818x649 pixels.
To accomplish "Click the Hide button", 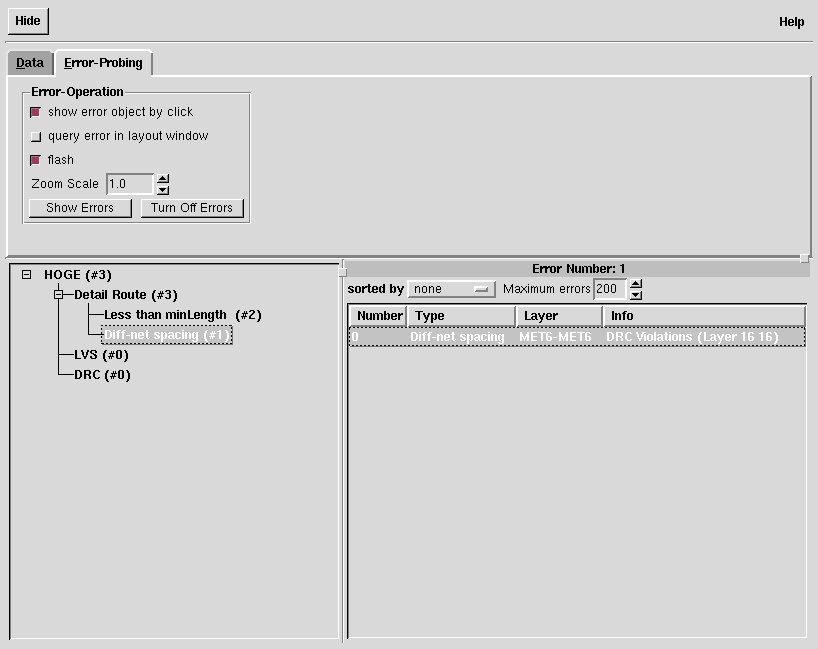I will click(x=27, y=21).
